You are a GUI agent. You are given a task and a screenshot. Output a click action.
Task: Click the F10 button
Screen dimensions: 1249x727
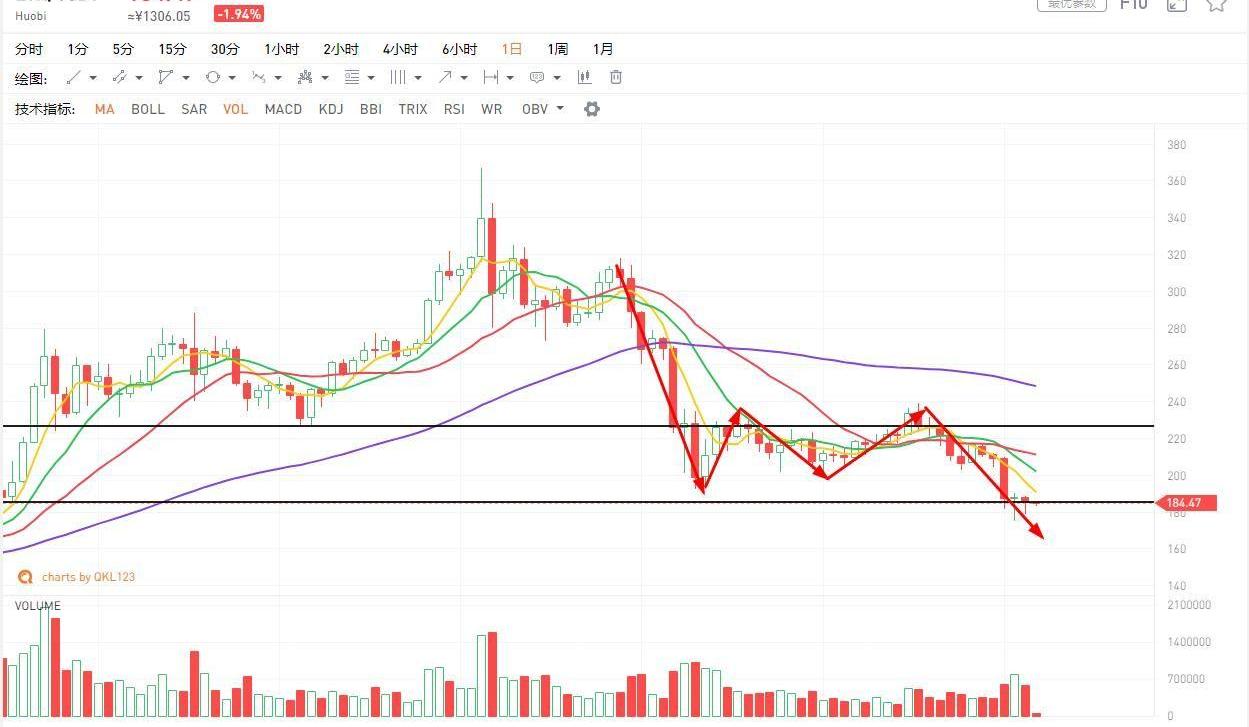pyautogui.click(x=1133, y=5)
